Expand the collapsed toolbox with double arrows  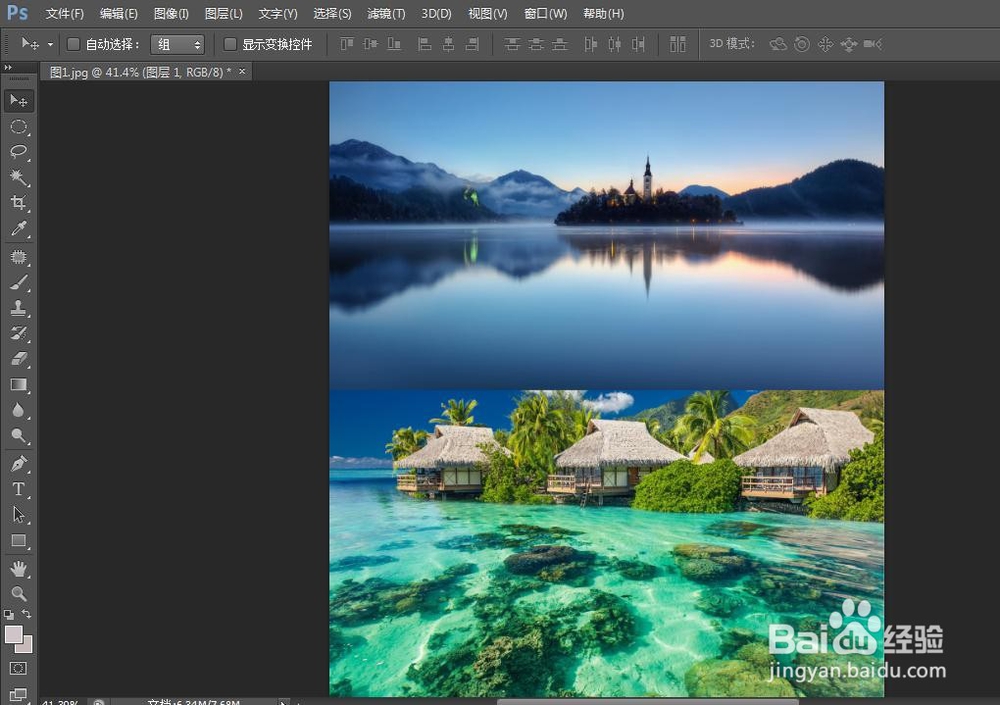(8, 67)
